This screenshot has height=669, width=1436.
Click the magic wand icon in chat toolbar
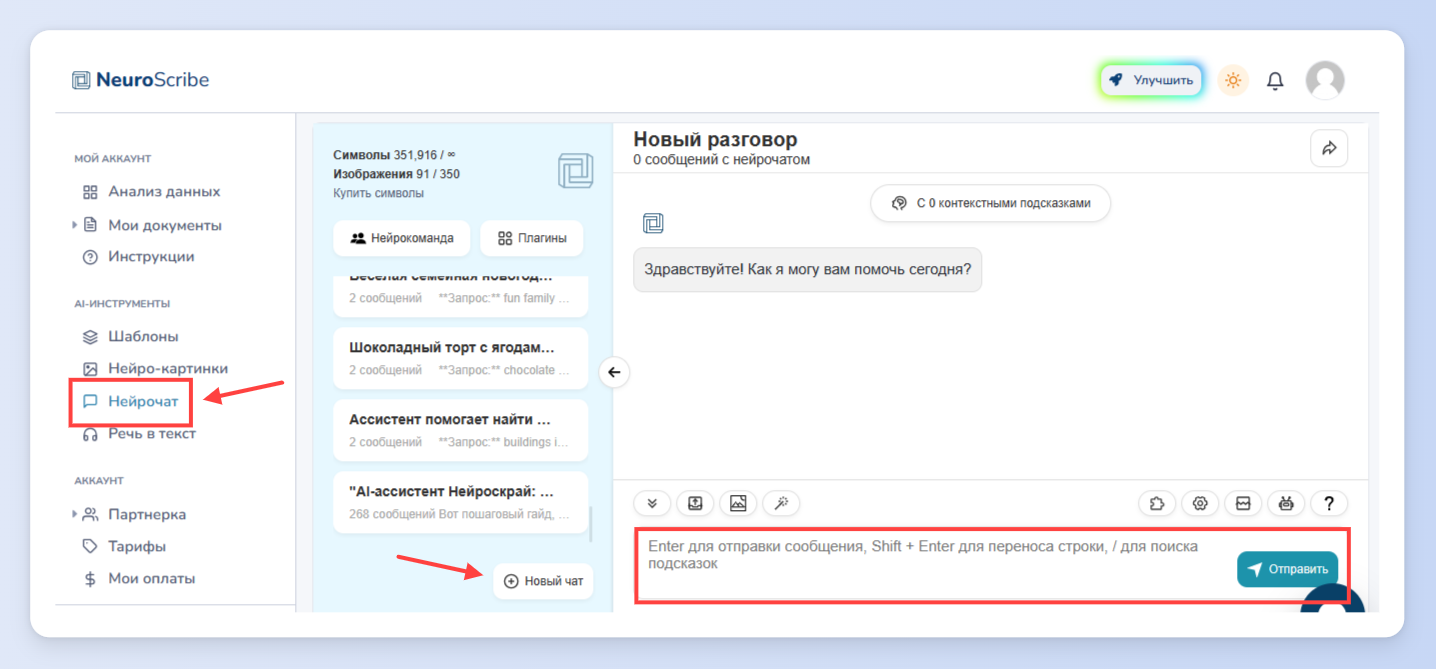[781, 503]
